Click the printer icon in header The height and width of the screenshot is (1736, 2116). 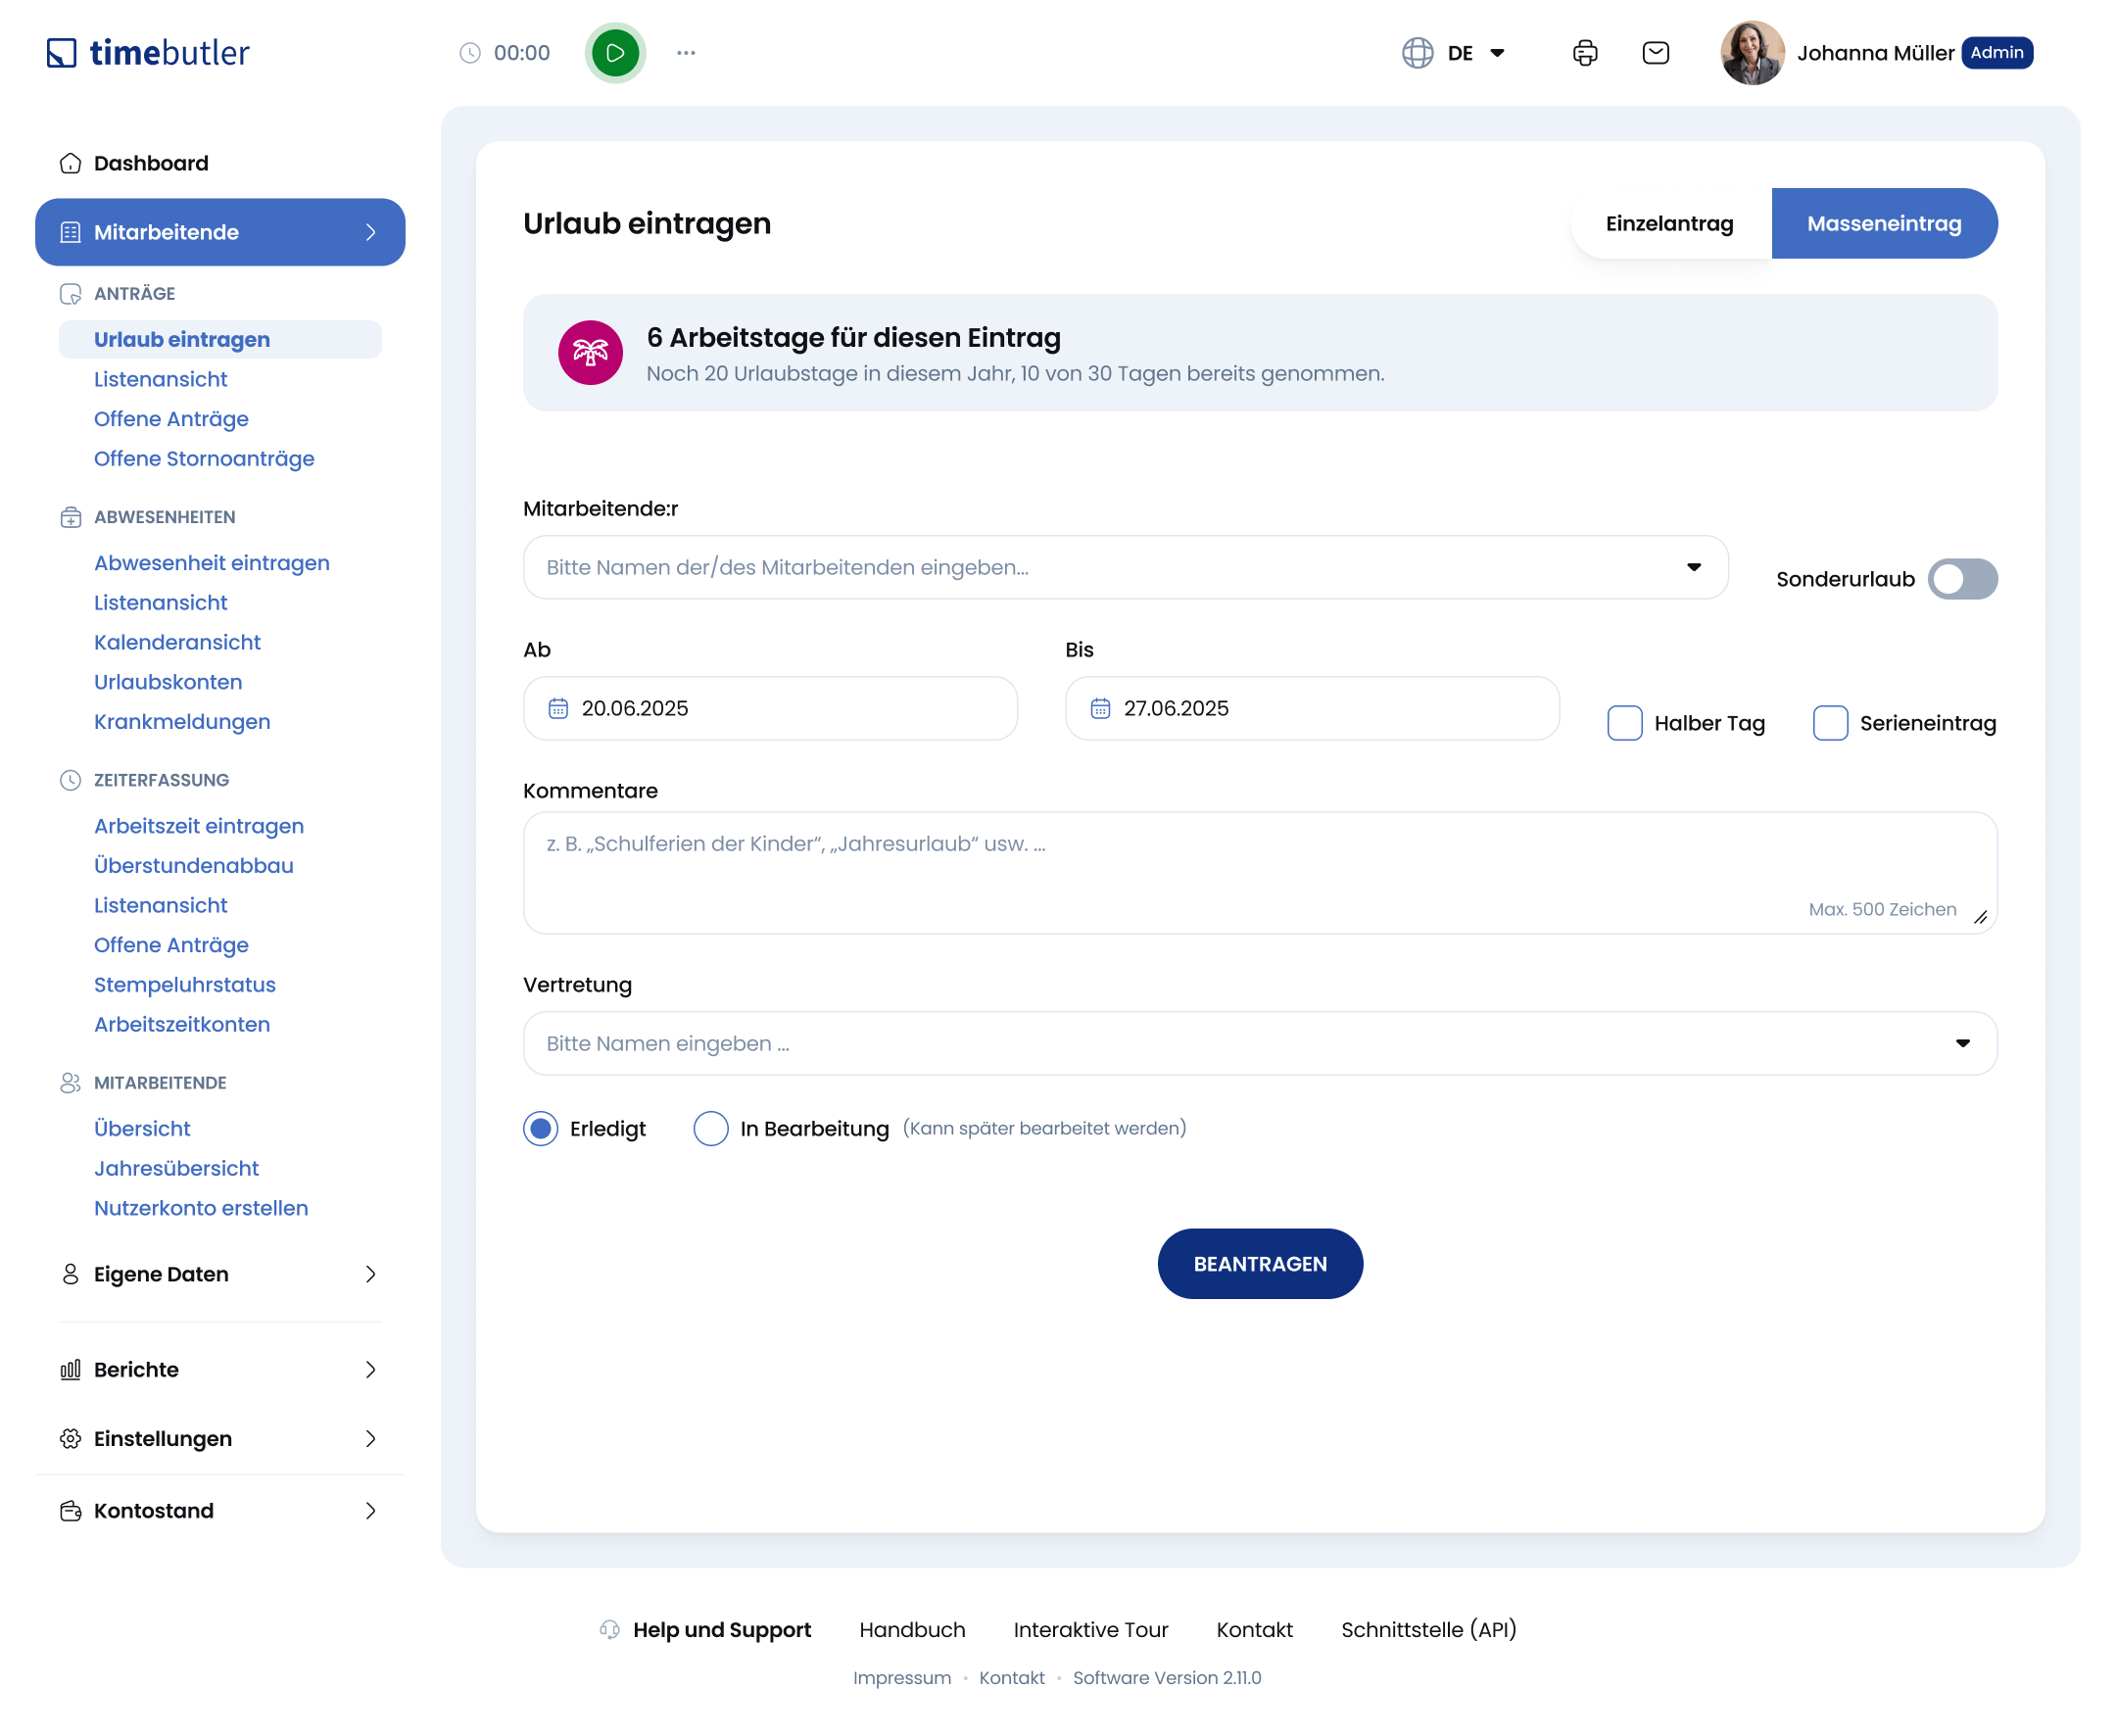point(1585,53)
